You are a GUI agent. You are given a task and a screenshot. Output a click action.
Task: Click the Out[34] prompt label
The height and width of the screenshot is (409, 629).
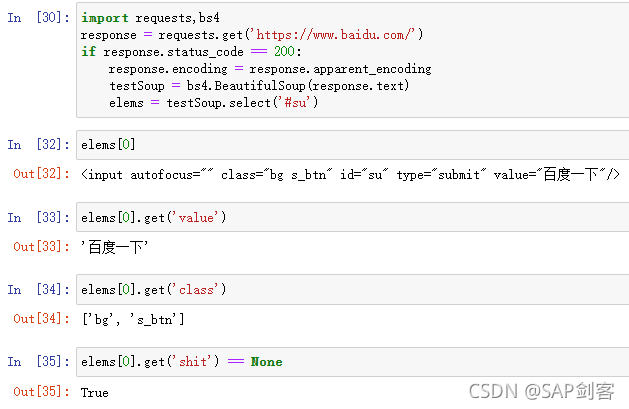coord(41,318)
